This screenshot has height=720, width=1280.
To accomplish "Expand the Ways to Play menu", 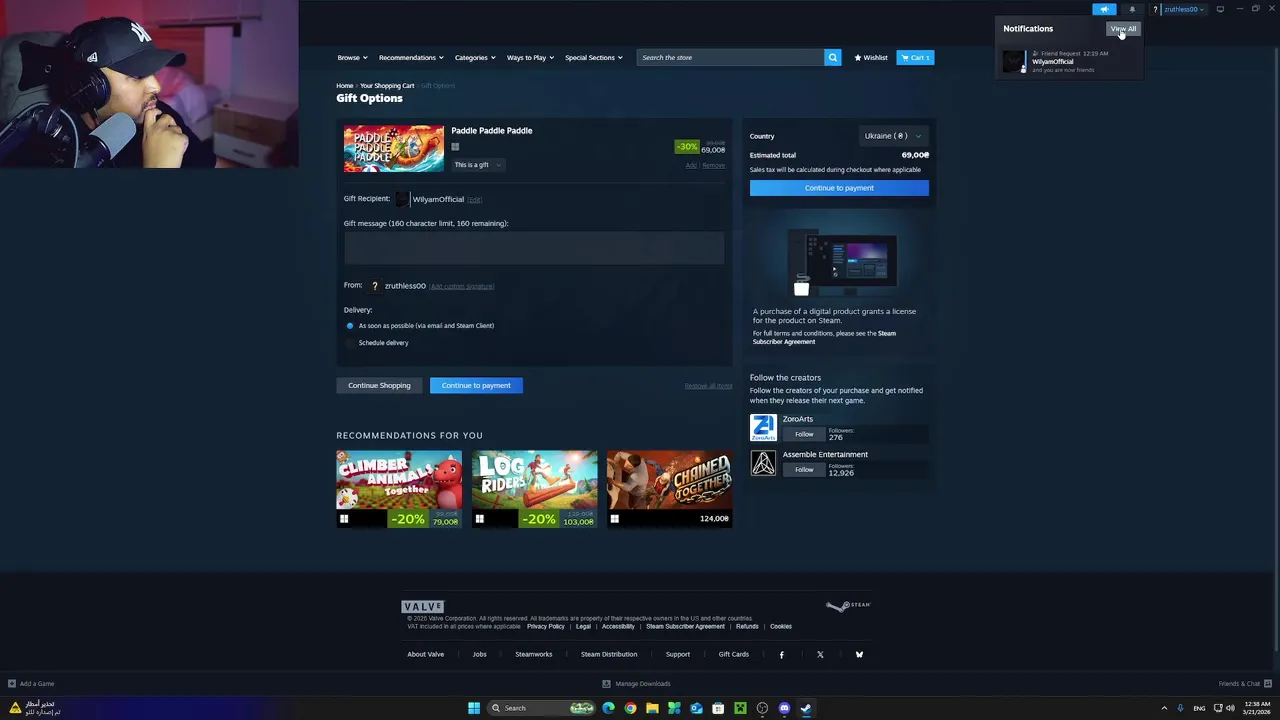I will click(530, 58).
